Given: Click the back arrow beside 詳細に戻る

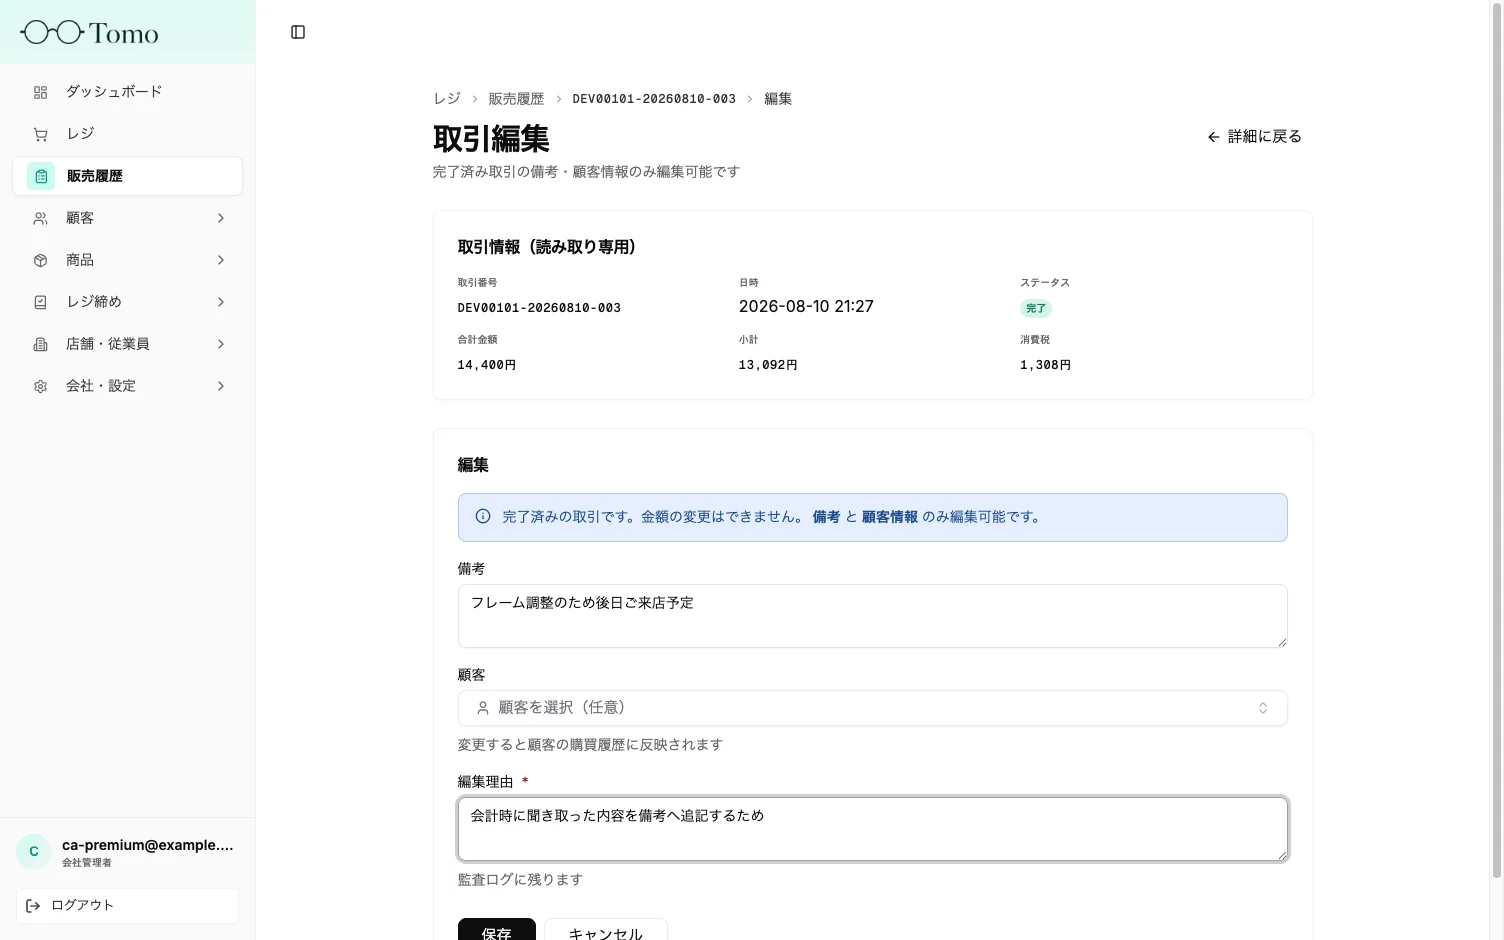Looking at the screenshot, I should (x=1213, y=137).
